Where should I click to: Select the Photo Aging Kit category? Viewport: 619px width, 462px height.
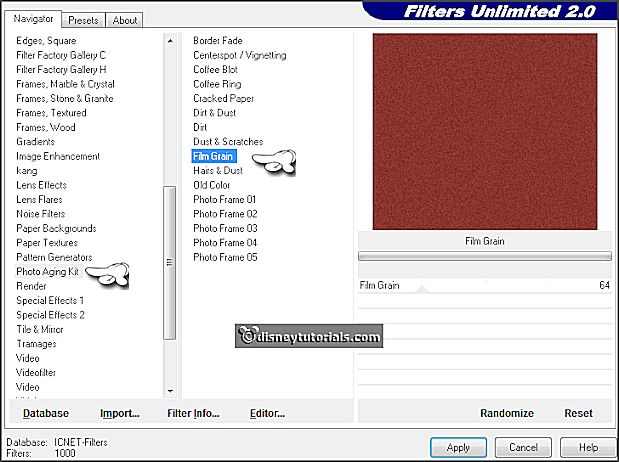click(x=48, y=272)
